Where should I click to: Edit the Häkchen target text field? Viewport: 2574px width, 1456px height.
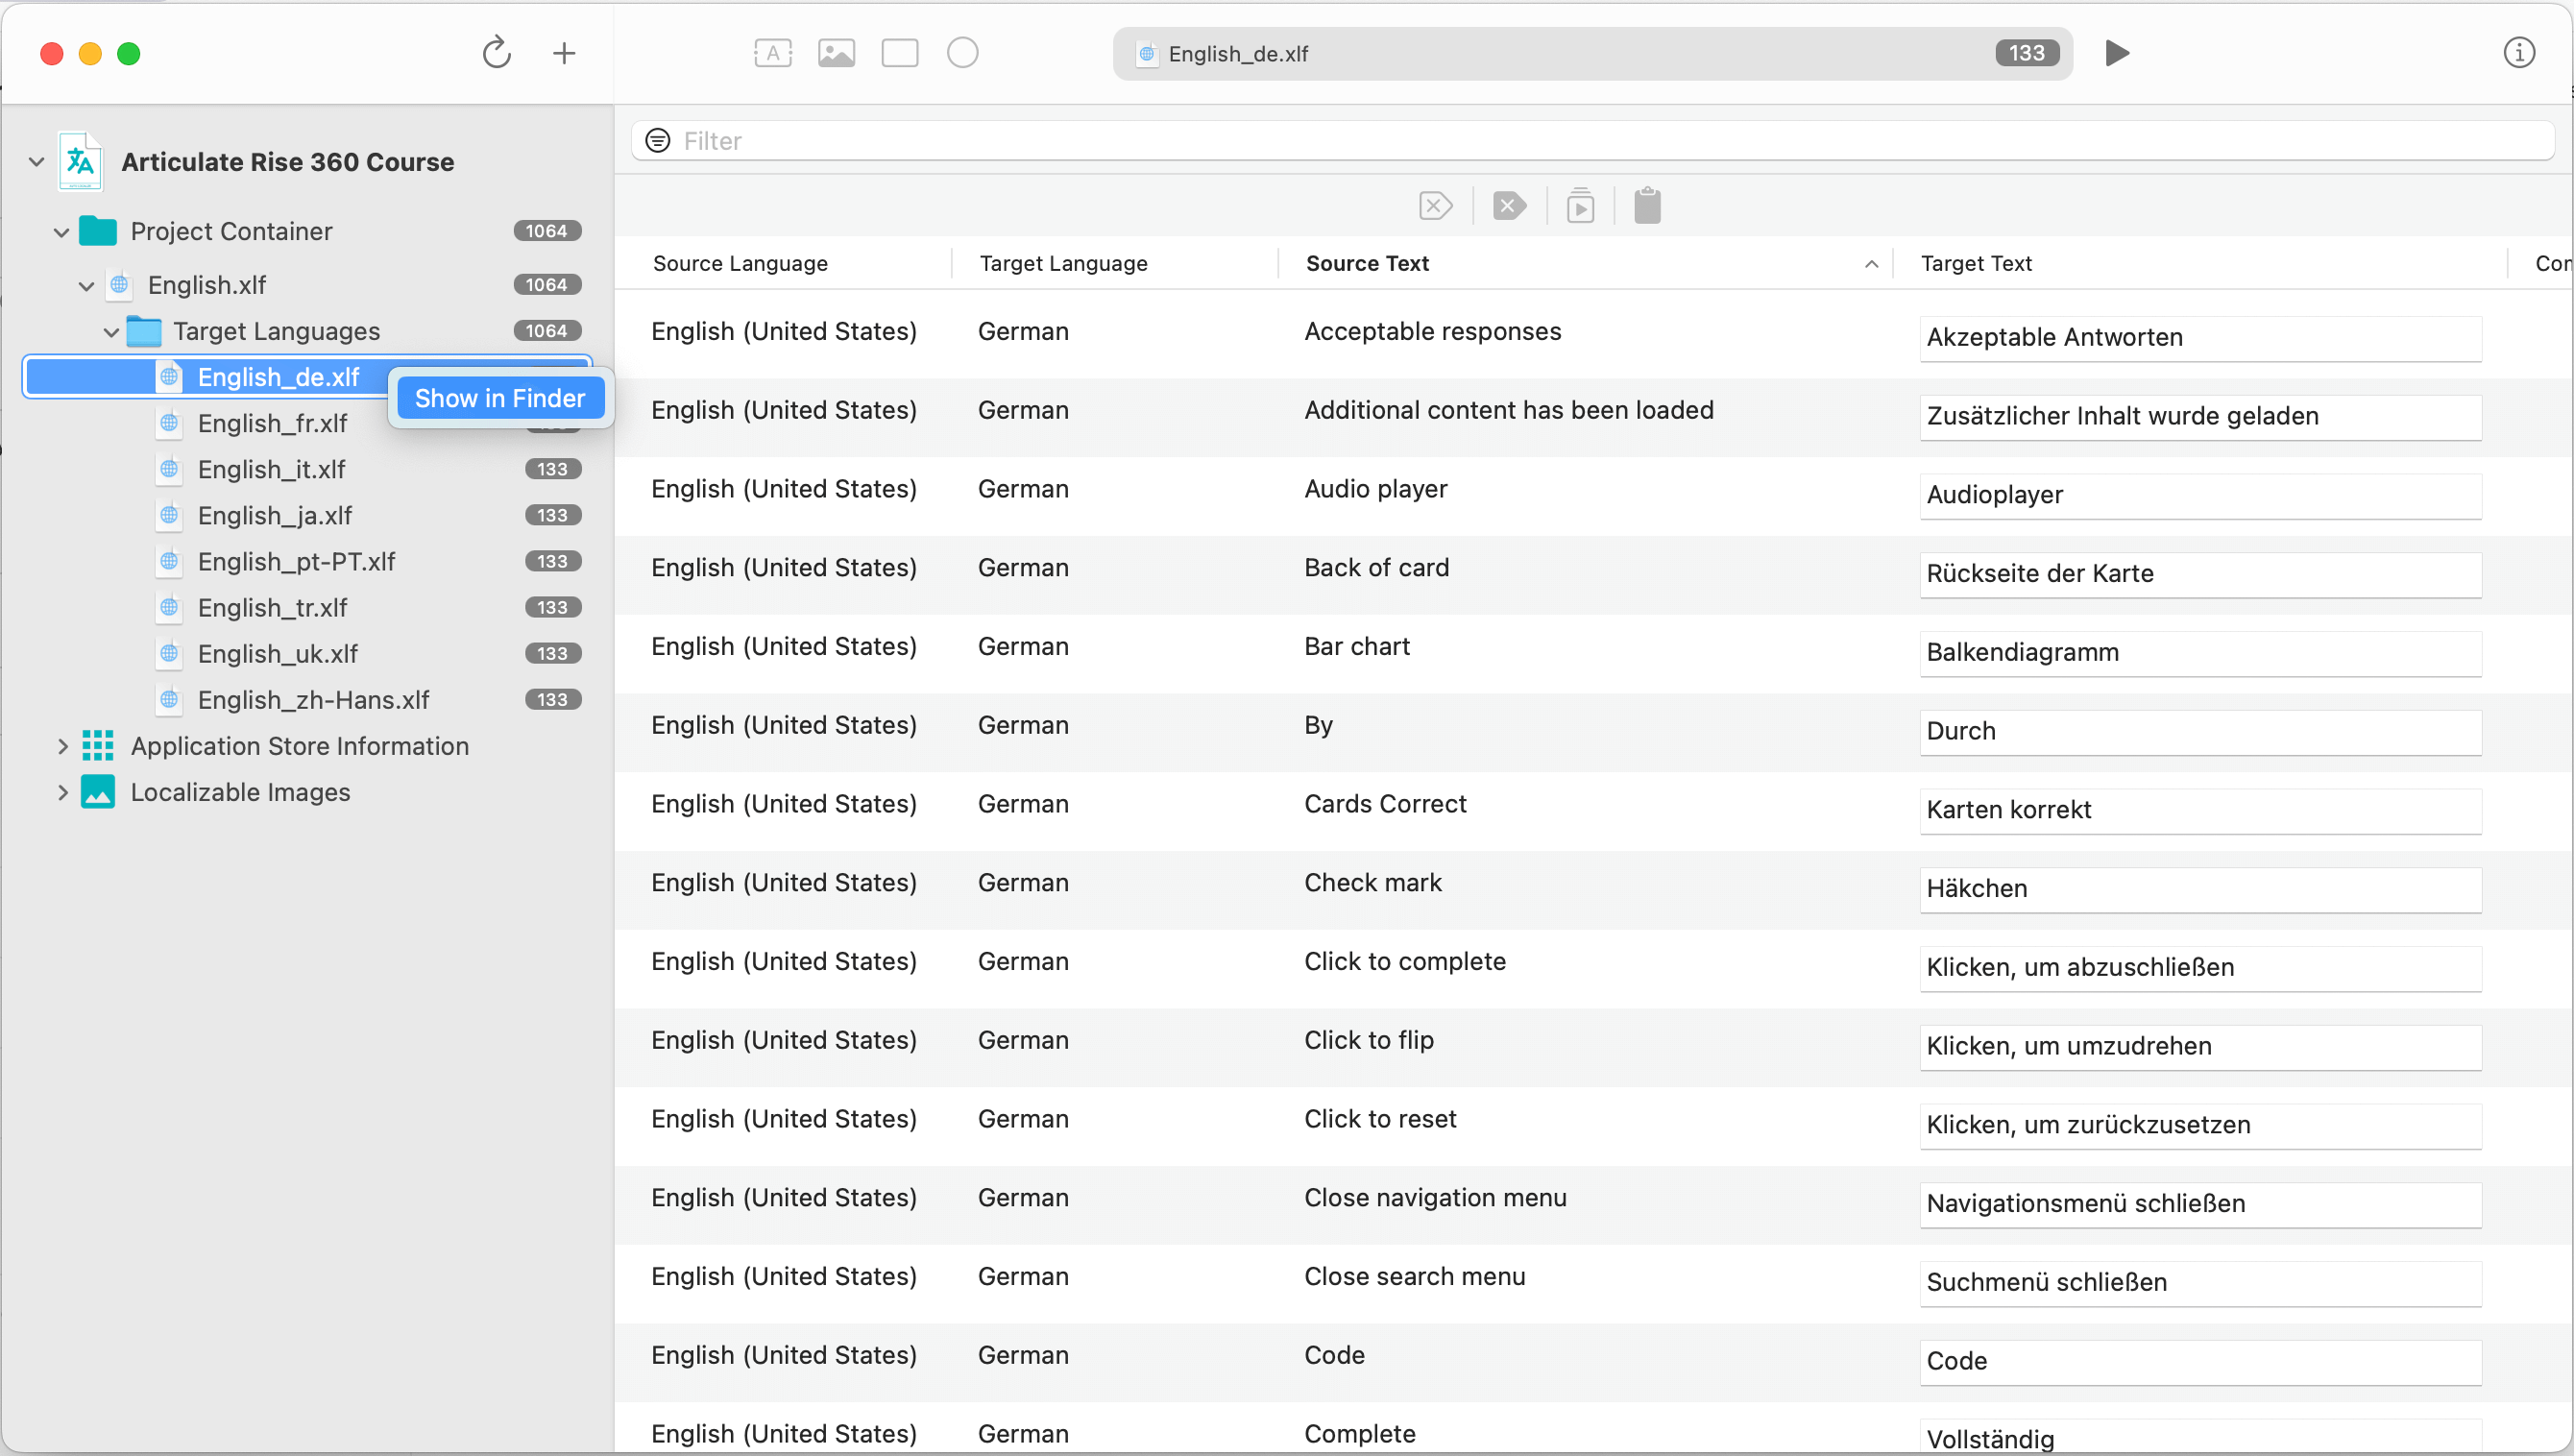2200,889
